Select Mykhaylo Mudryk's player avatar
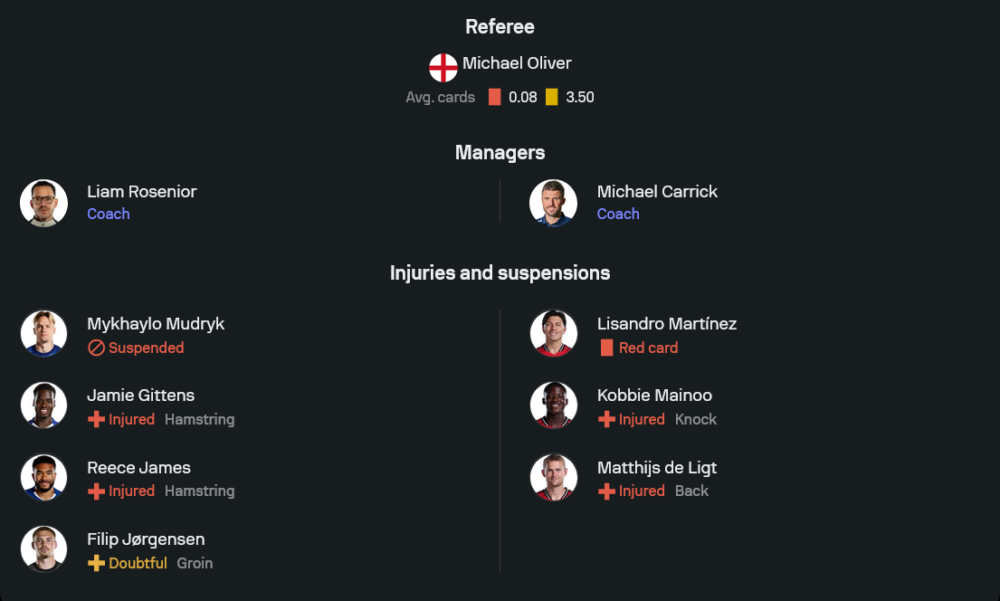 [x=44, y=334]
